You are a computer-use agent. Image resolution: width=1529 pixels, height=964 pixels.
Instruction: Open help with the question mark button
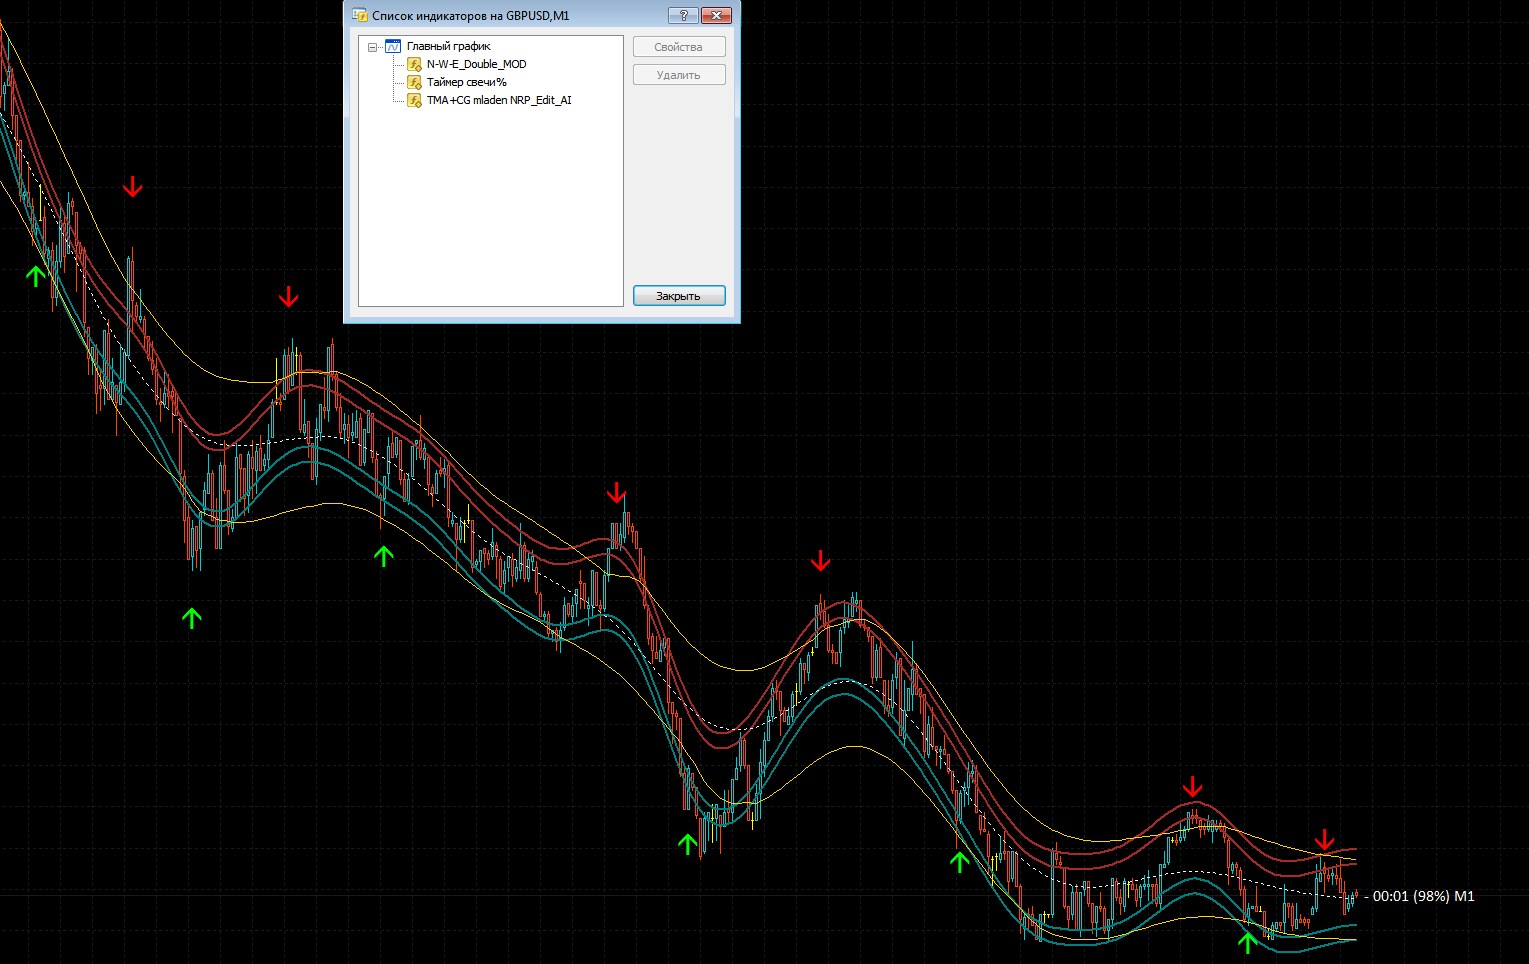[x=683, y=15]
